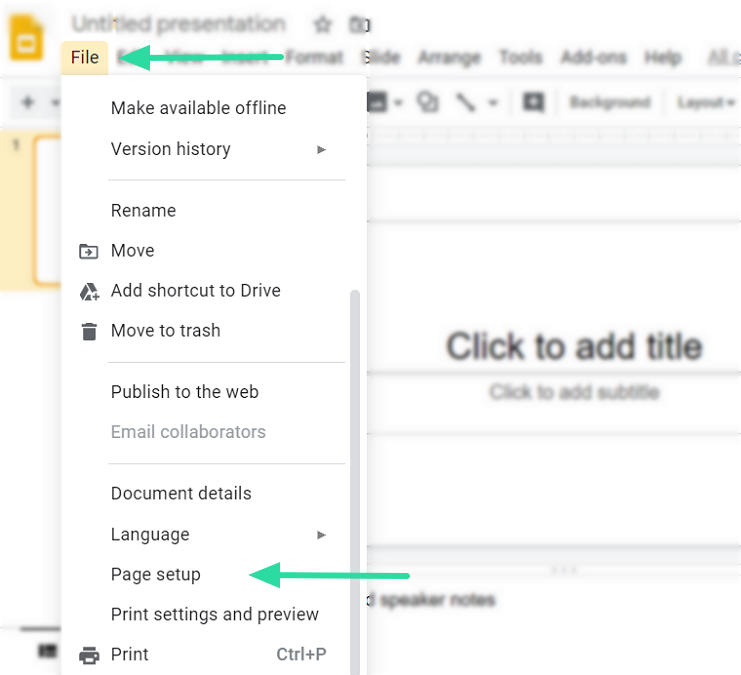
Task: Click the folder icon next to Move
Action: pyautogui.click(x=88, y=251)
